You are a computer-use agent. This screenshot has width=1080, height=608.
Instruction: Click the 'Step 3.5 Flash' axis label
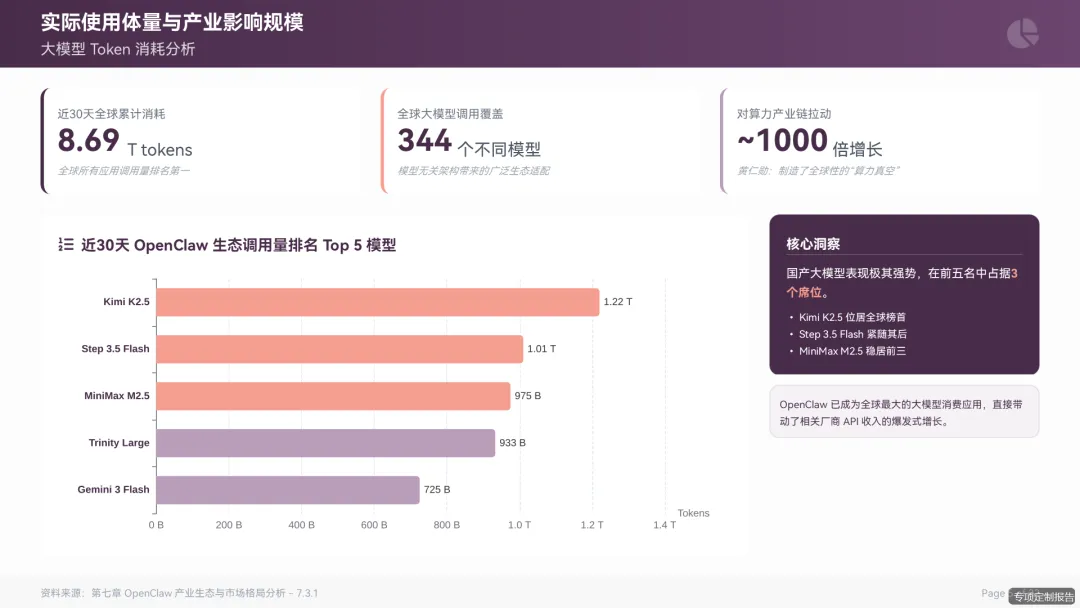(115, 348)
